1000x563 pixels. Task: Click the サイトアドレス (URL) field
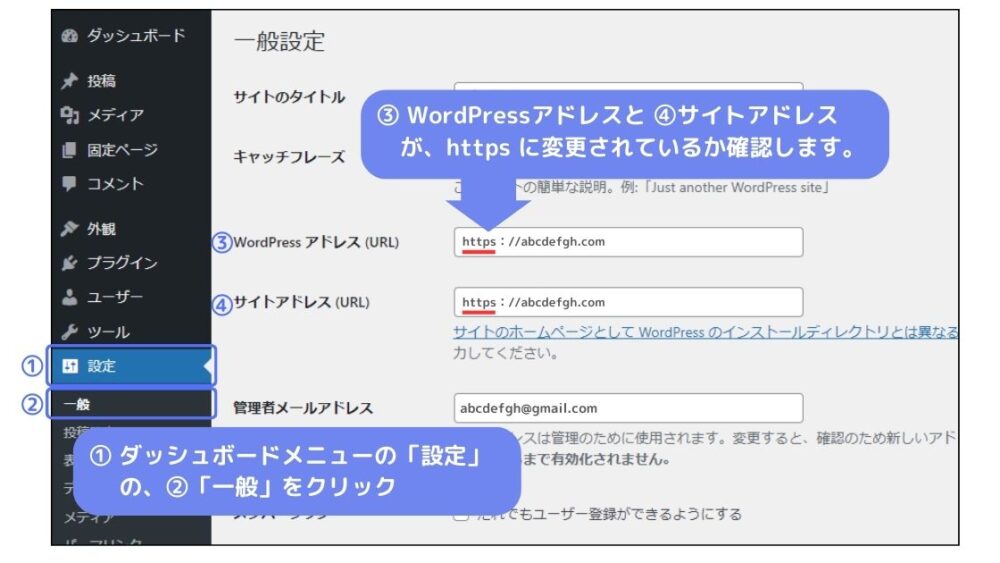pos(628,302)
